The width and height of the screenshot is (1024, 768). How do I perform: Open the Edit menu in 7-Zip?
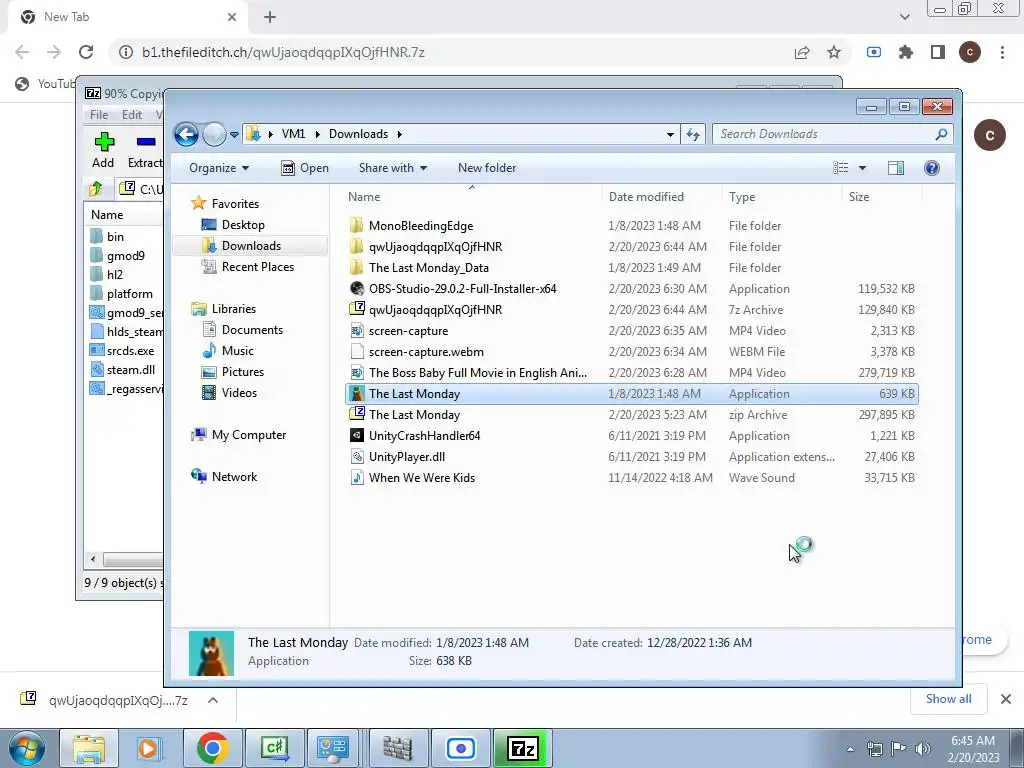tap(131, 114)
